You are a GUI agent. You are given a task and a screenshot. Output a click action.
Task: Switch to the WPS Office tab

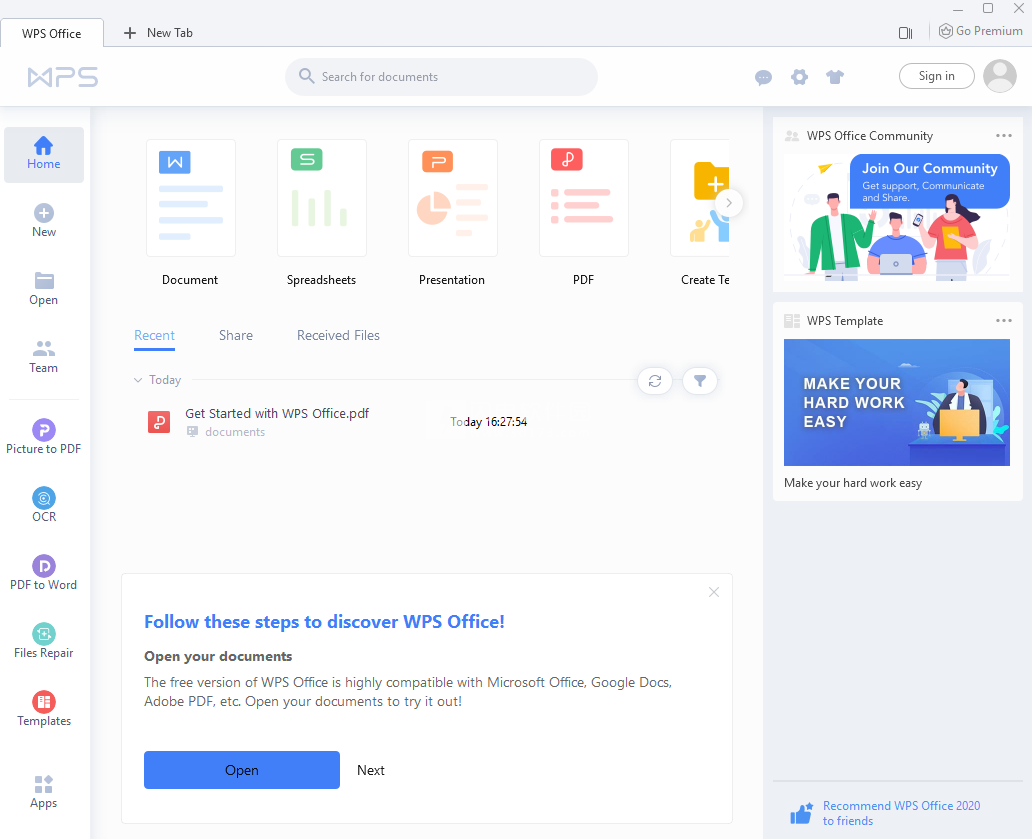pos(51,34)
